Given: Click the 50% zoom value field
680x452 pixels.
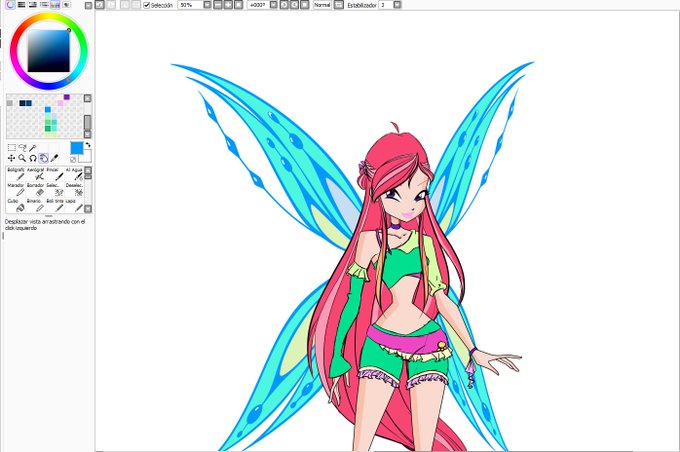Looking at the screenshot, I should coord(190,5).
